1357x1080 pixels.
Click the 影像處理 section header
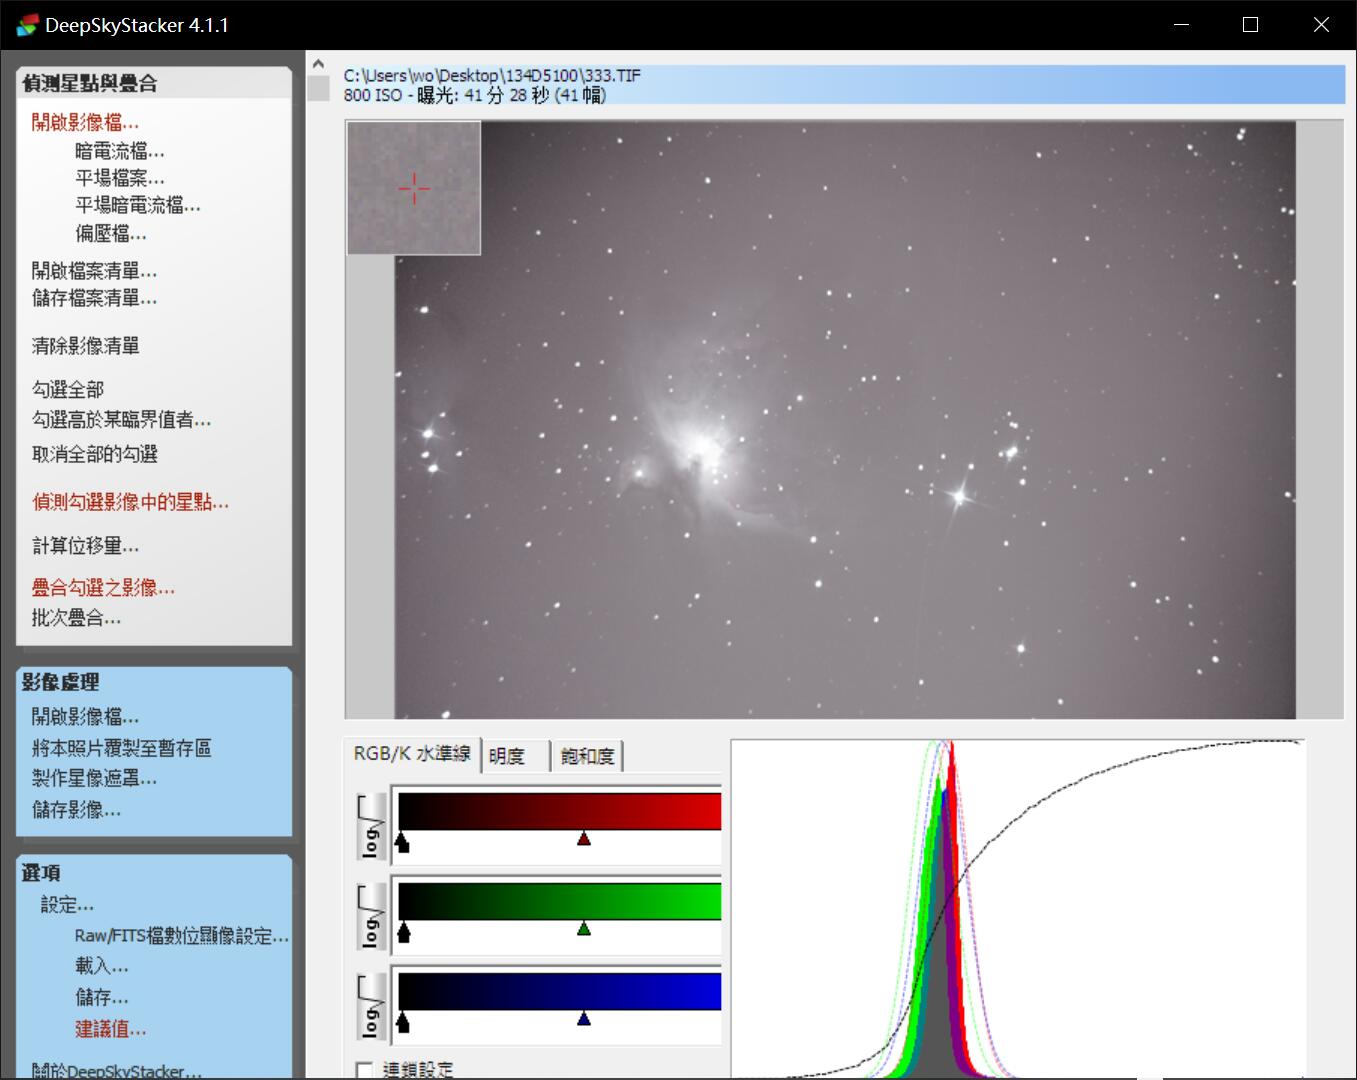point(60,683)
